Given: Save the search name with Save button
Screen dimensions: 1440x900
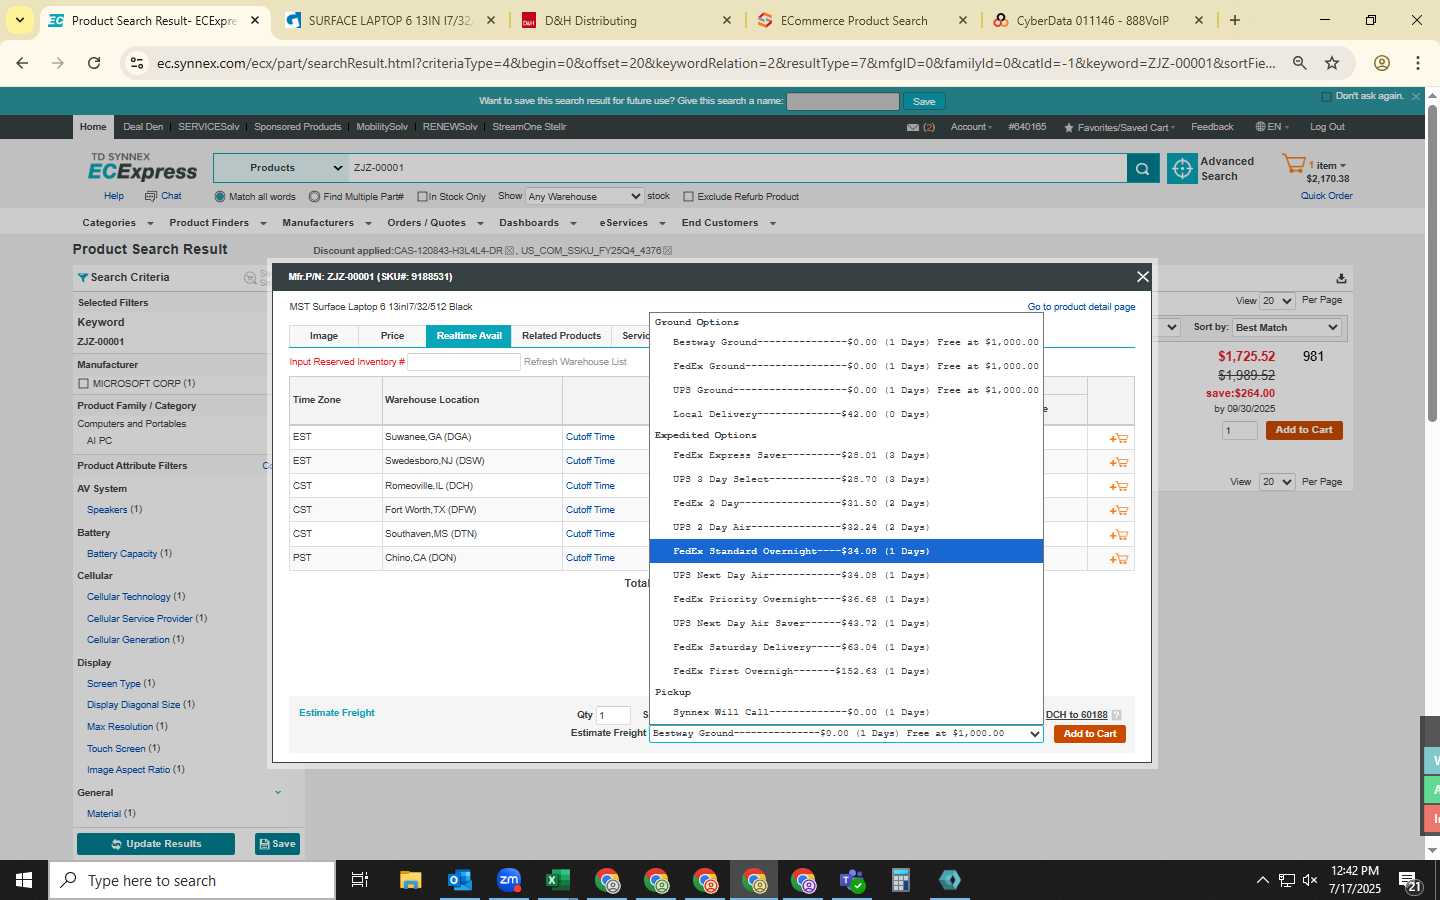Looking at the screenshot, I should pos(924,102).
